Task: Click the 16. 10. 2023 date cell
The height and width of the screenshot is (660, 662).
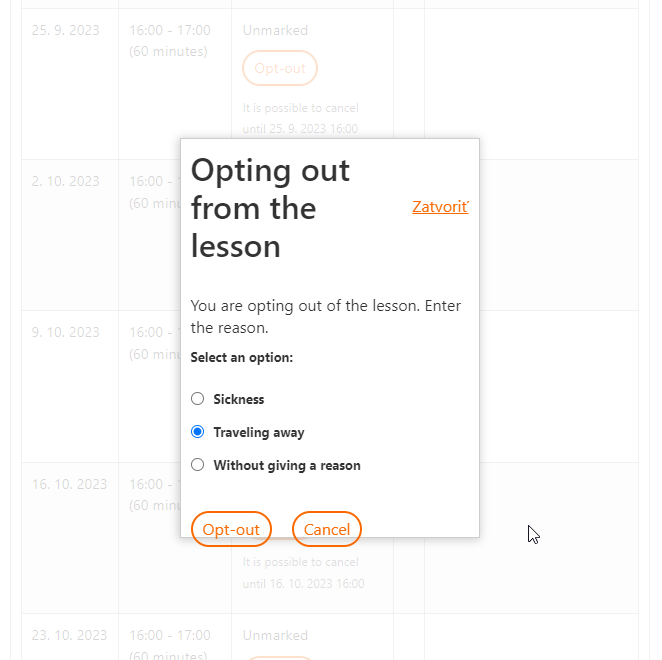Action: [69, 484]
